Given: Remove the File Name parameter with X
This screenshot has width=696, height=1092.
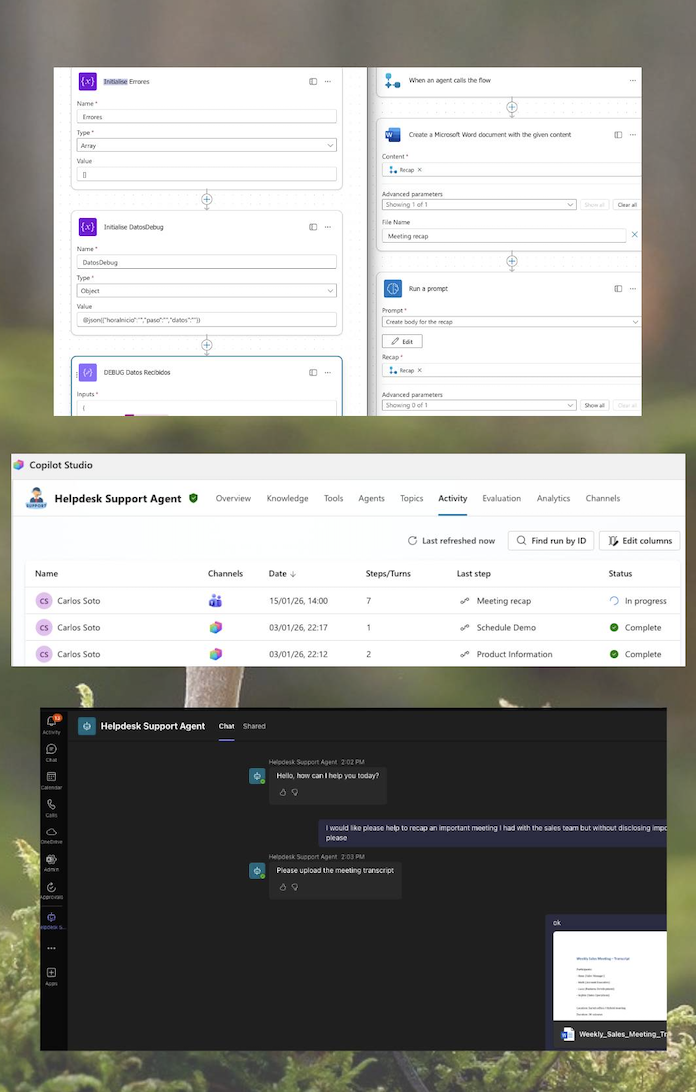Looking at the screenshot, I should [634, 235].
